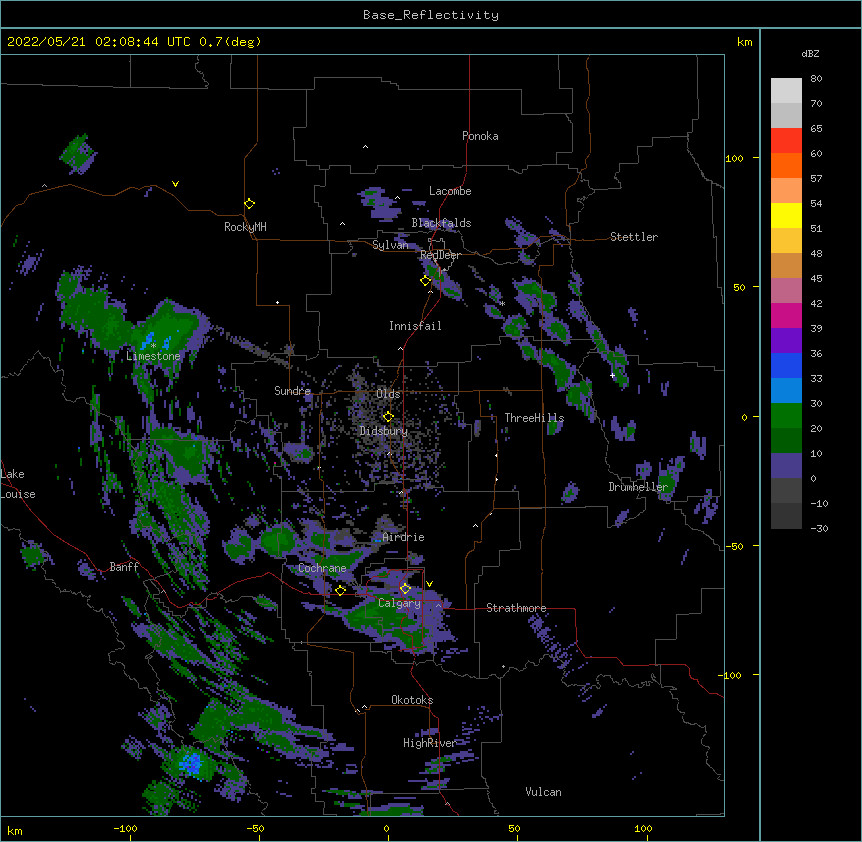862x842 pixels.
Task: Select the red 60-65 dBZ legend swatch
Action: tap(786, 140)
